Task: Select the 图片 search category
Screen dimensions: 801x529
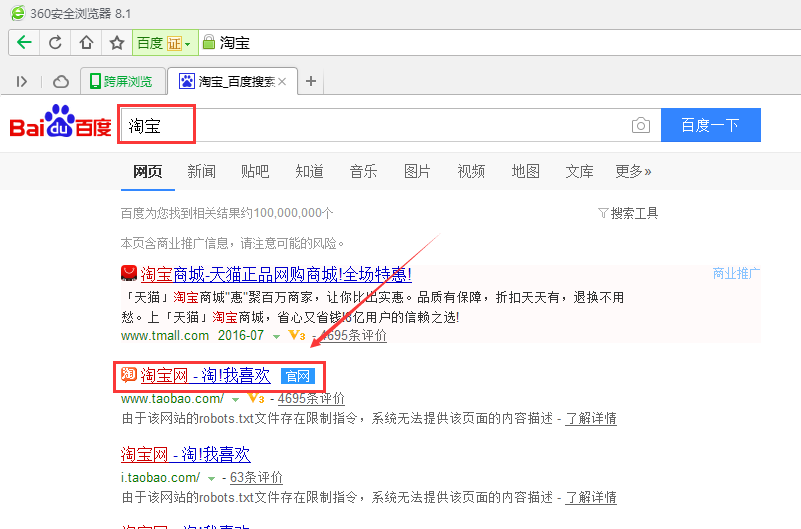Action: [417, 172]
